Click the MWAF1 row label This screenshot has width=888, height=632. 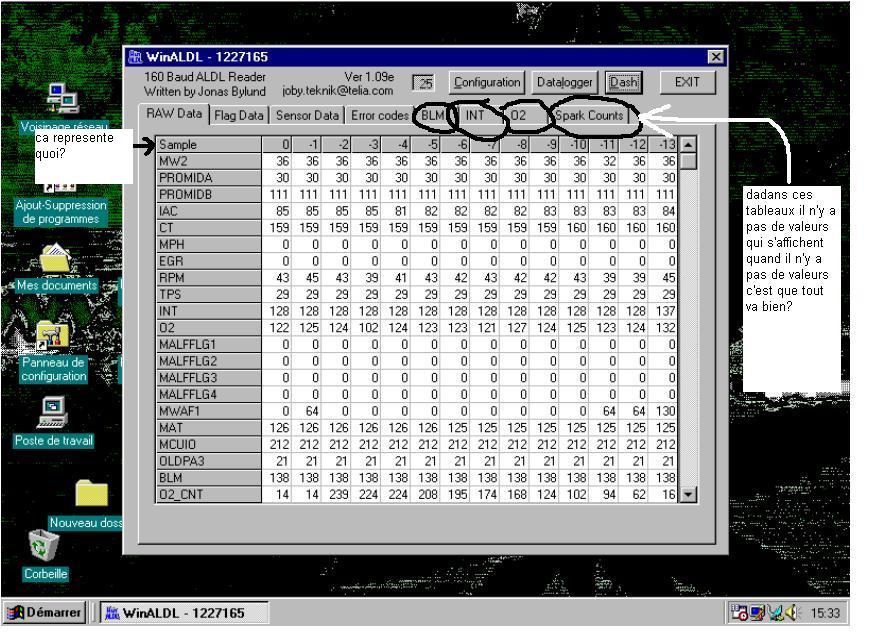[x=208, y=411]
